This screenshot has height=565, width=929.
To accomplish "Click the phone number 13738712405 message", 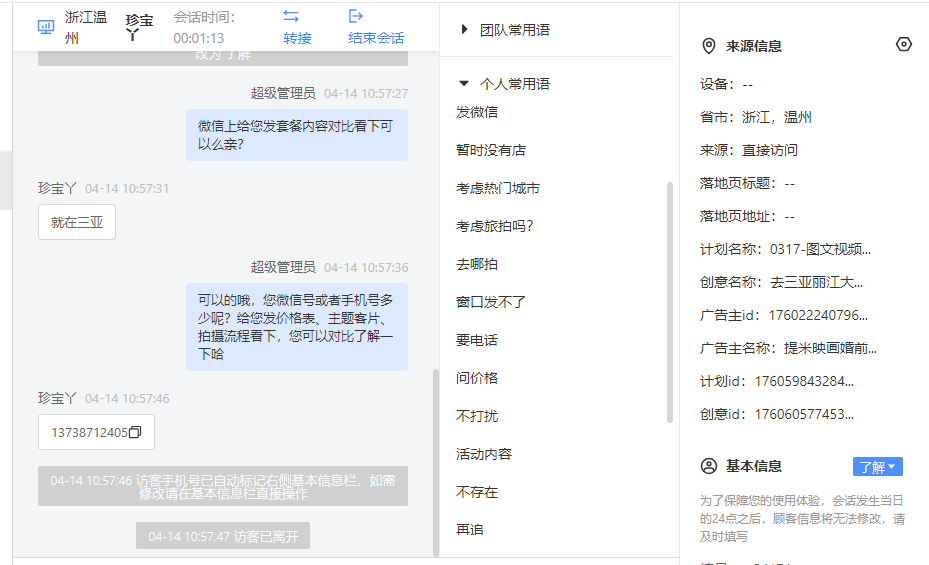I will (x=97, y=432).
